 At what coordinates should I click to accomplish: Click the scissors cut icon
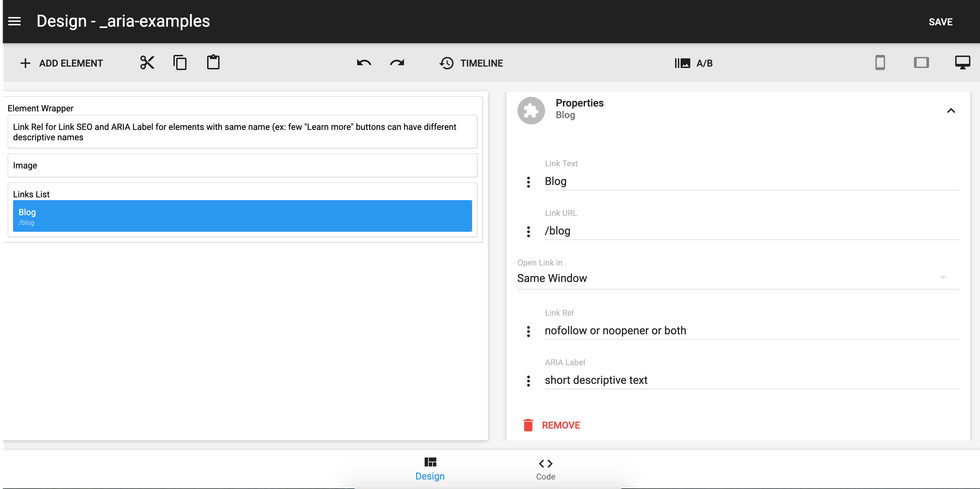pyautogui.click(x=147, y=63)
